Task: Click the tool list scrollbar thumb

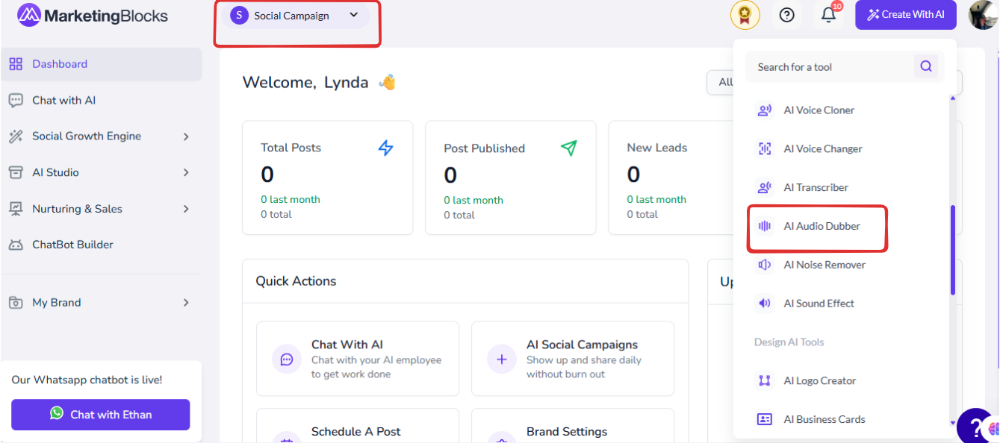Action: coord(953,250)
